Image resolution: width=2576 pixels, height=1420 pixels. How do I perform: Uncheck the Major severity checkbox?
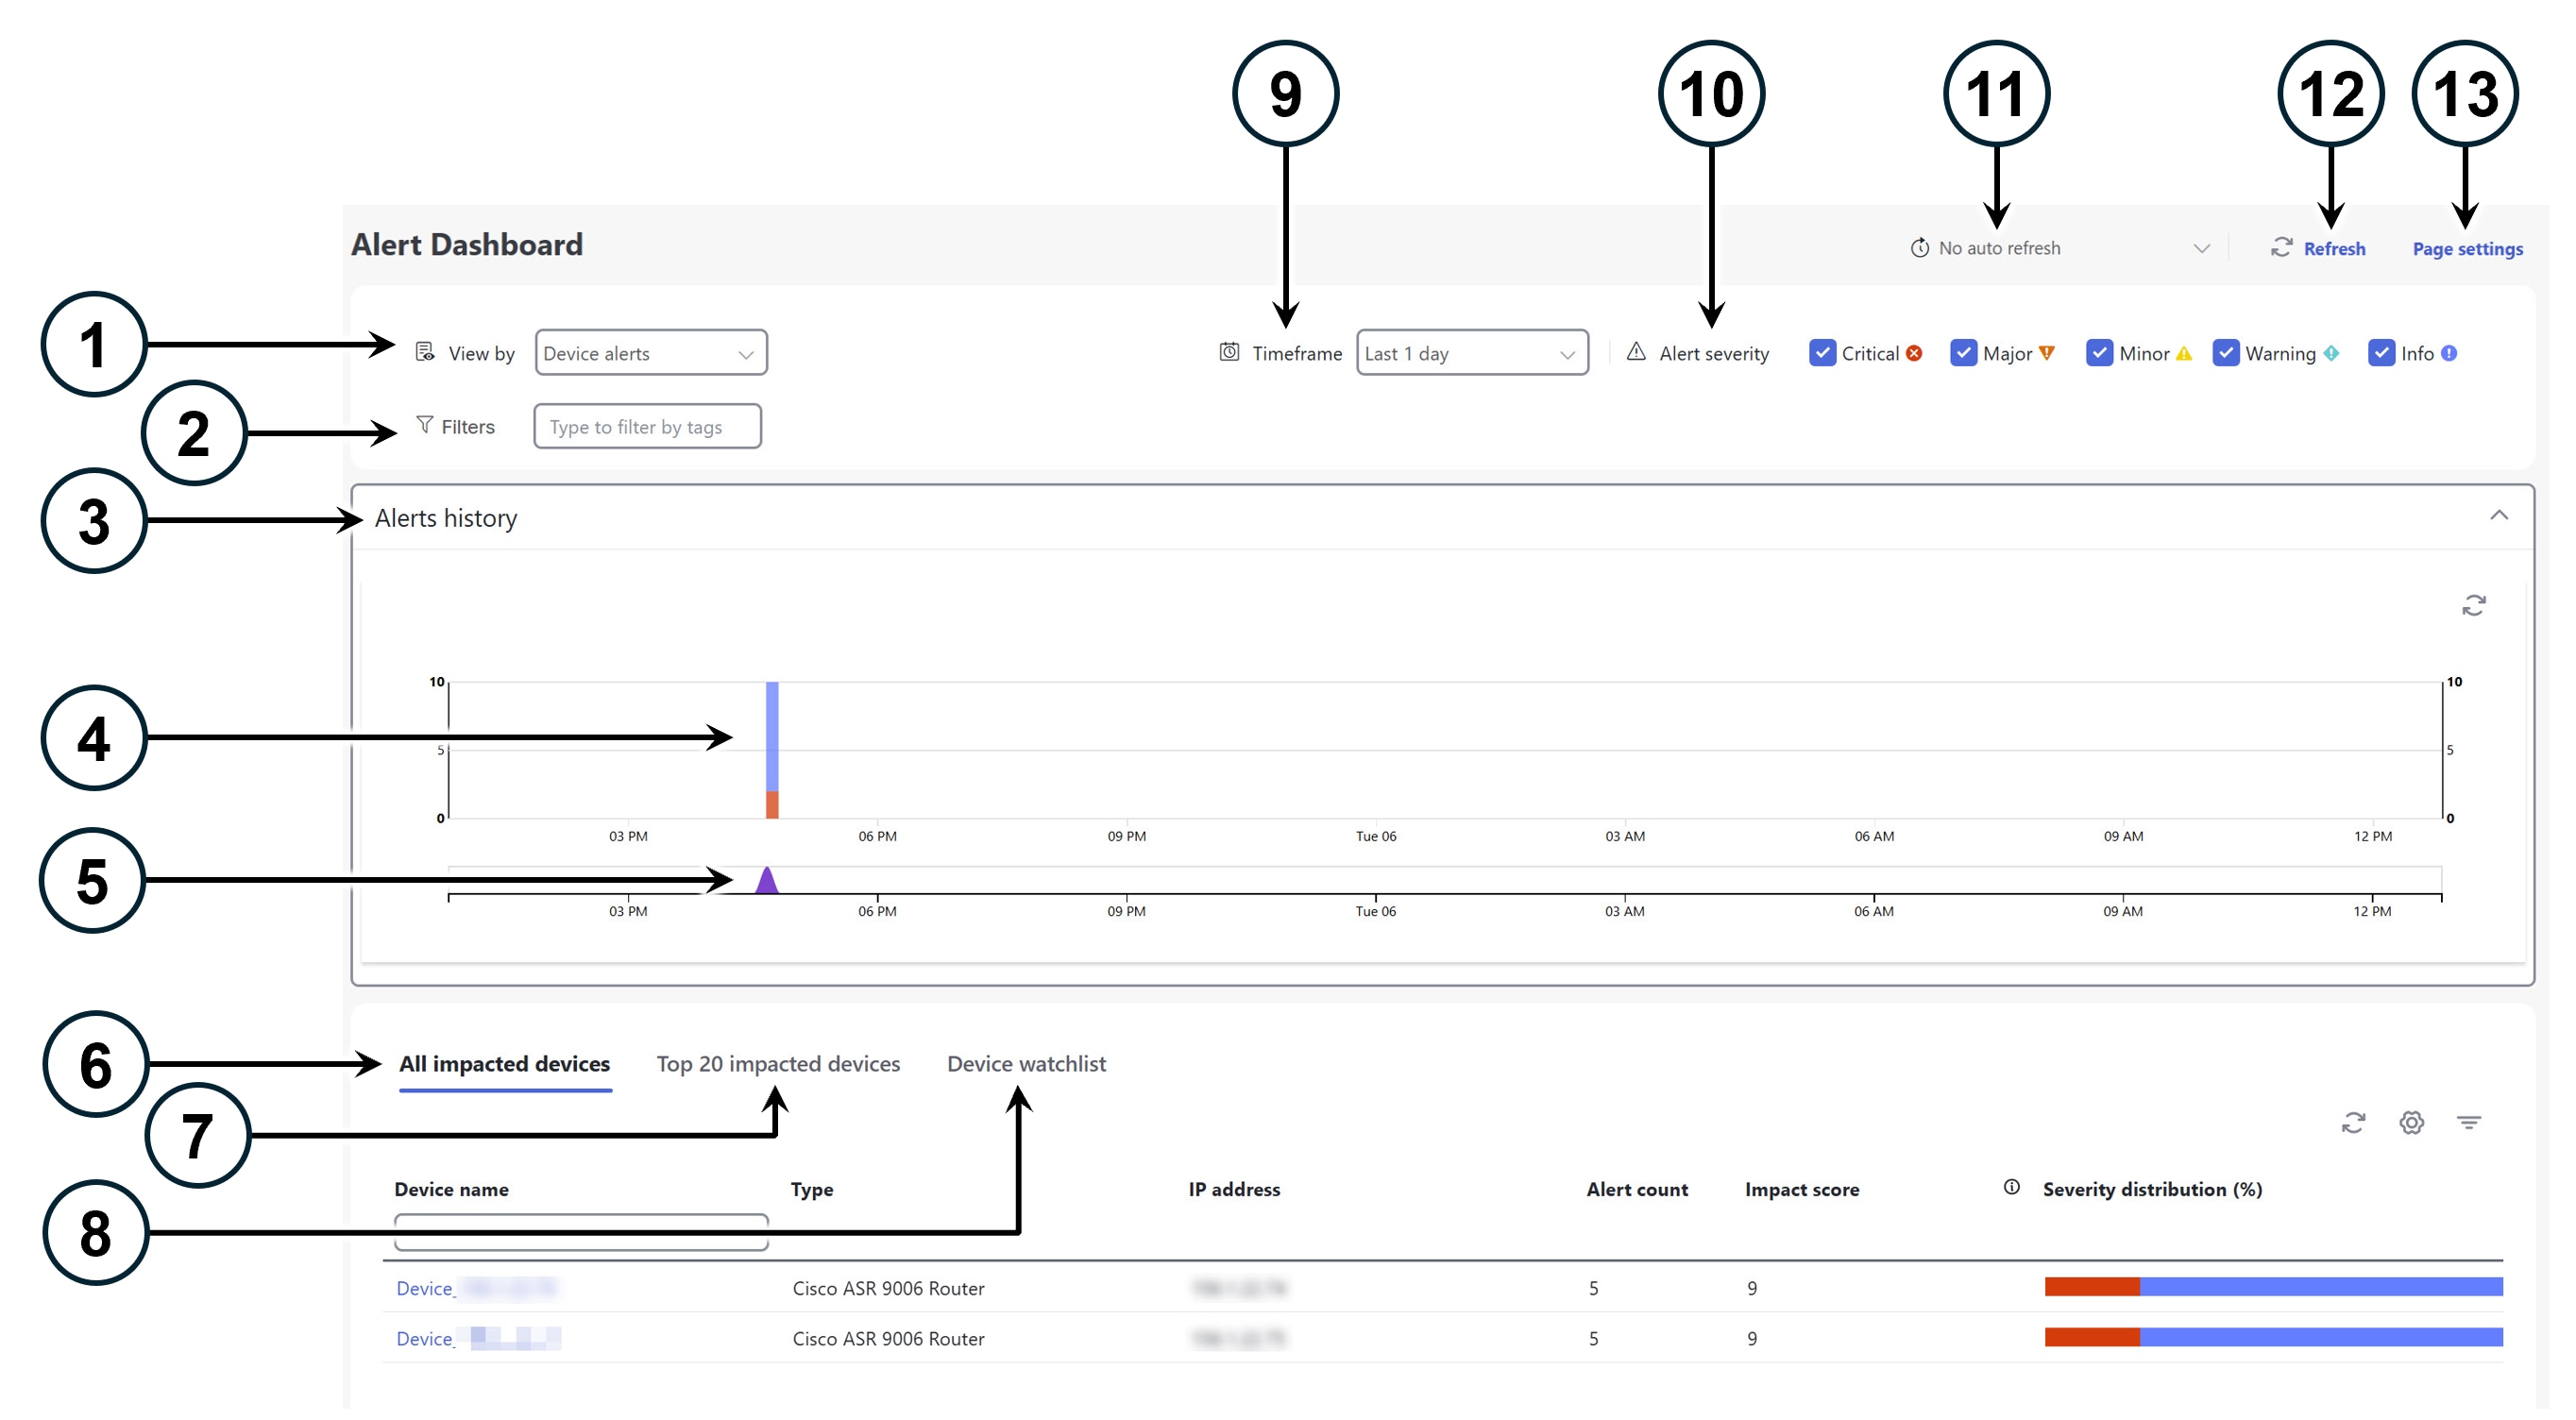pos(1963,353)
